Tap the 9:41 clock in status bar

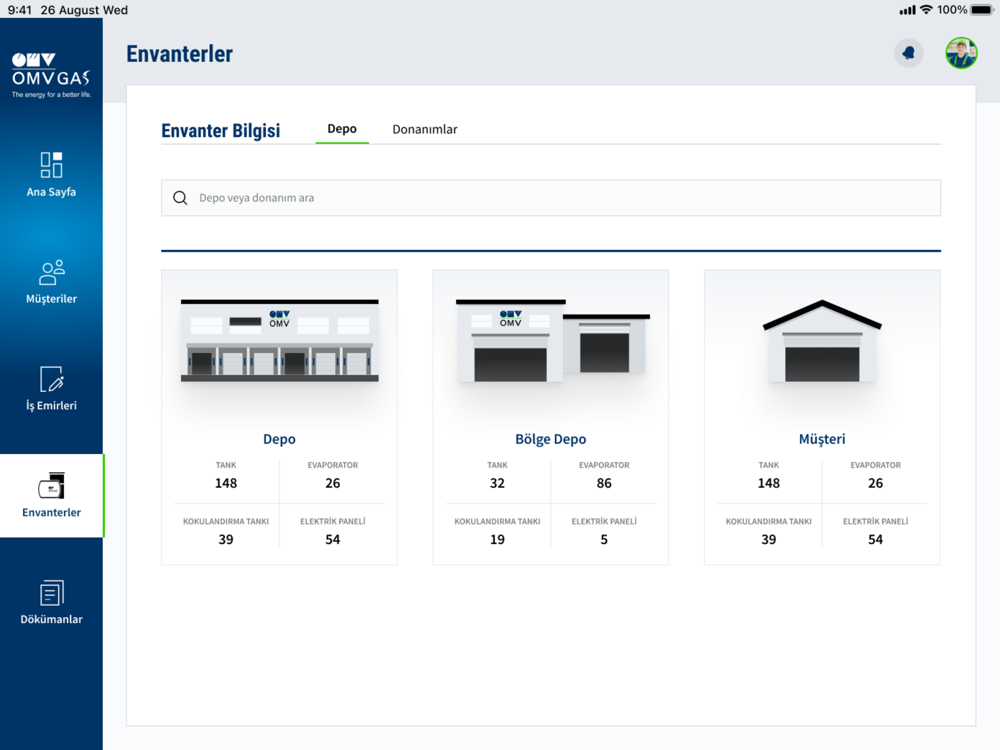tap(20, 10)
